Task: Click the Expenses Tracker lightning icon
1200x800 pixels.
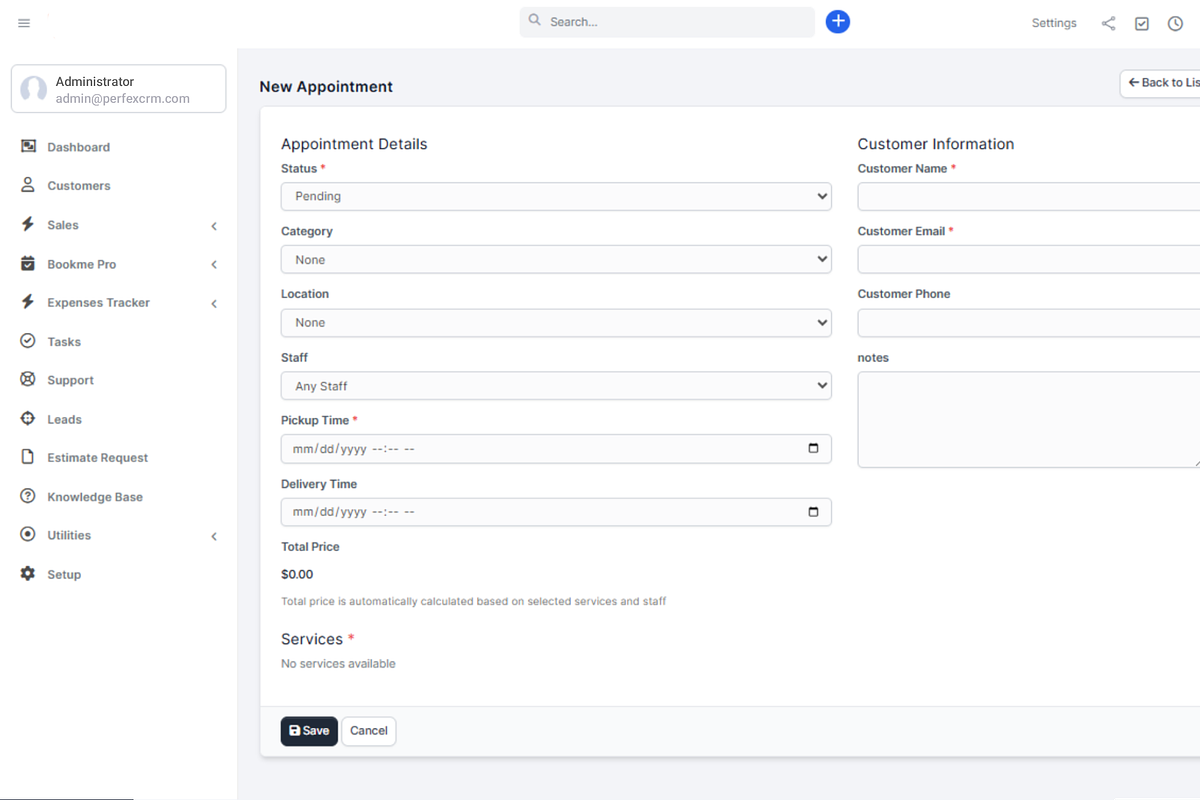Action: [x=28, y=301]
